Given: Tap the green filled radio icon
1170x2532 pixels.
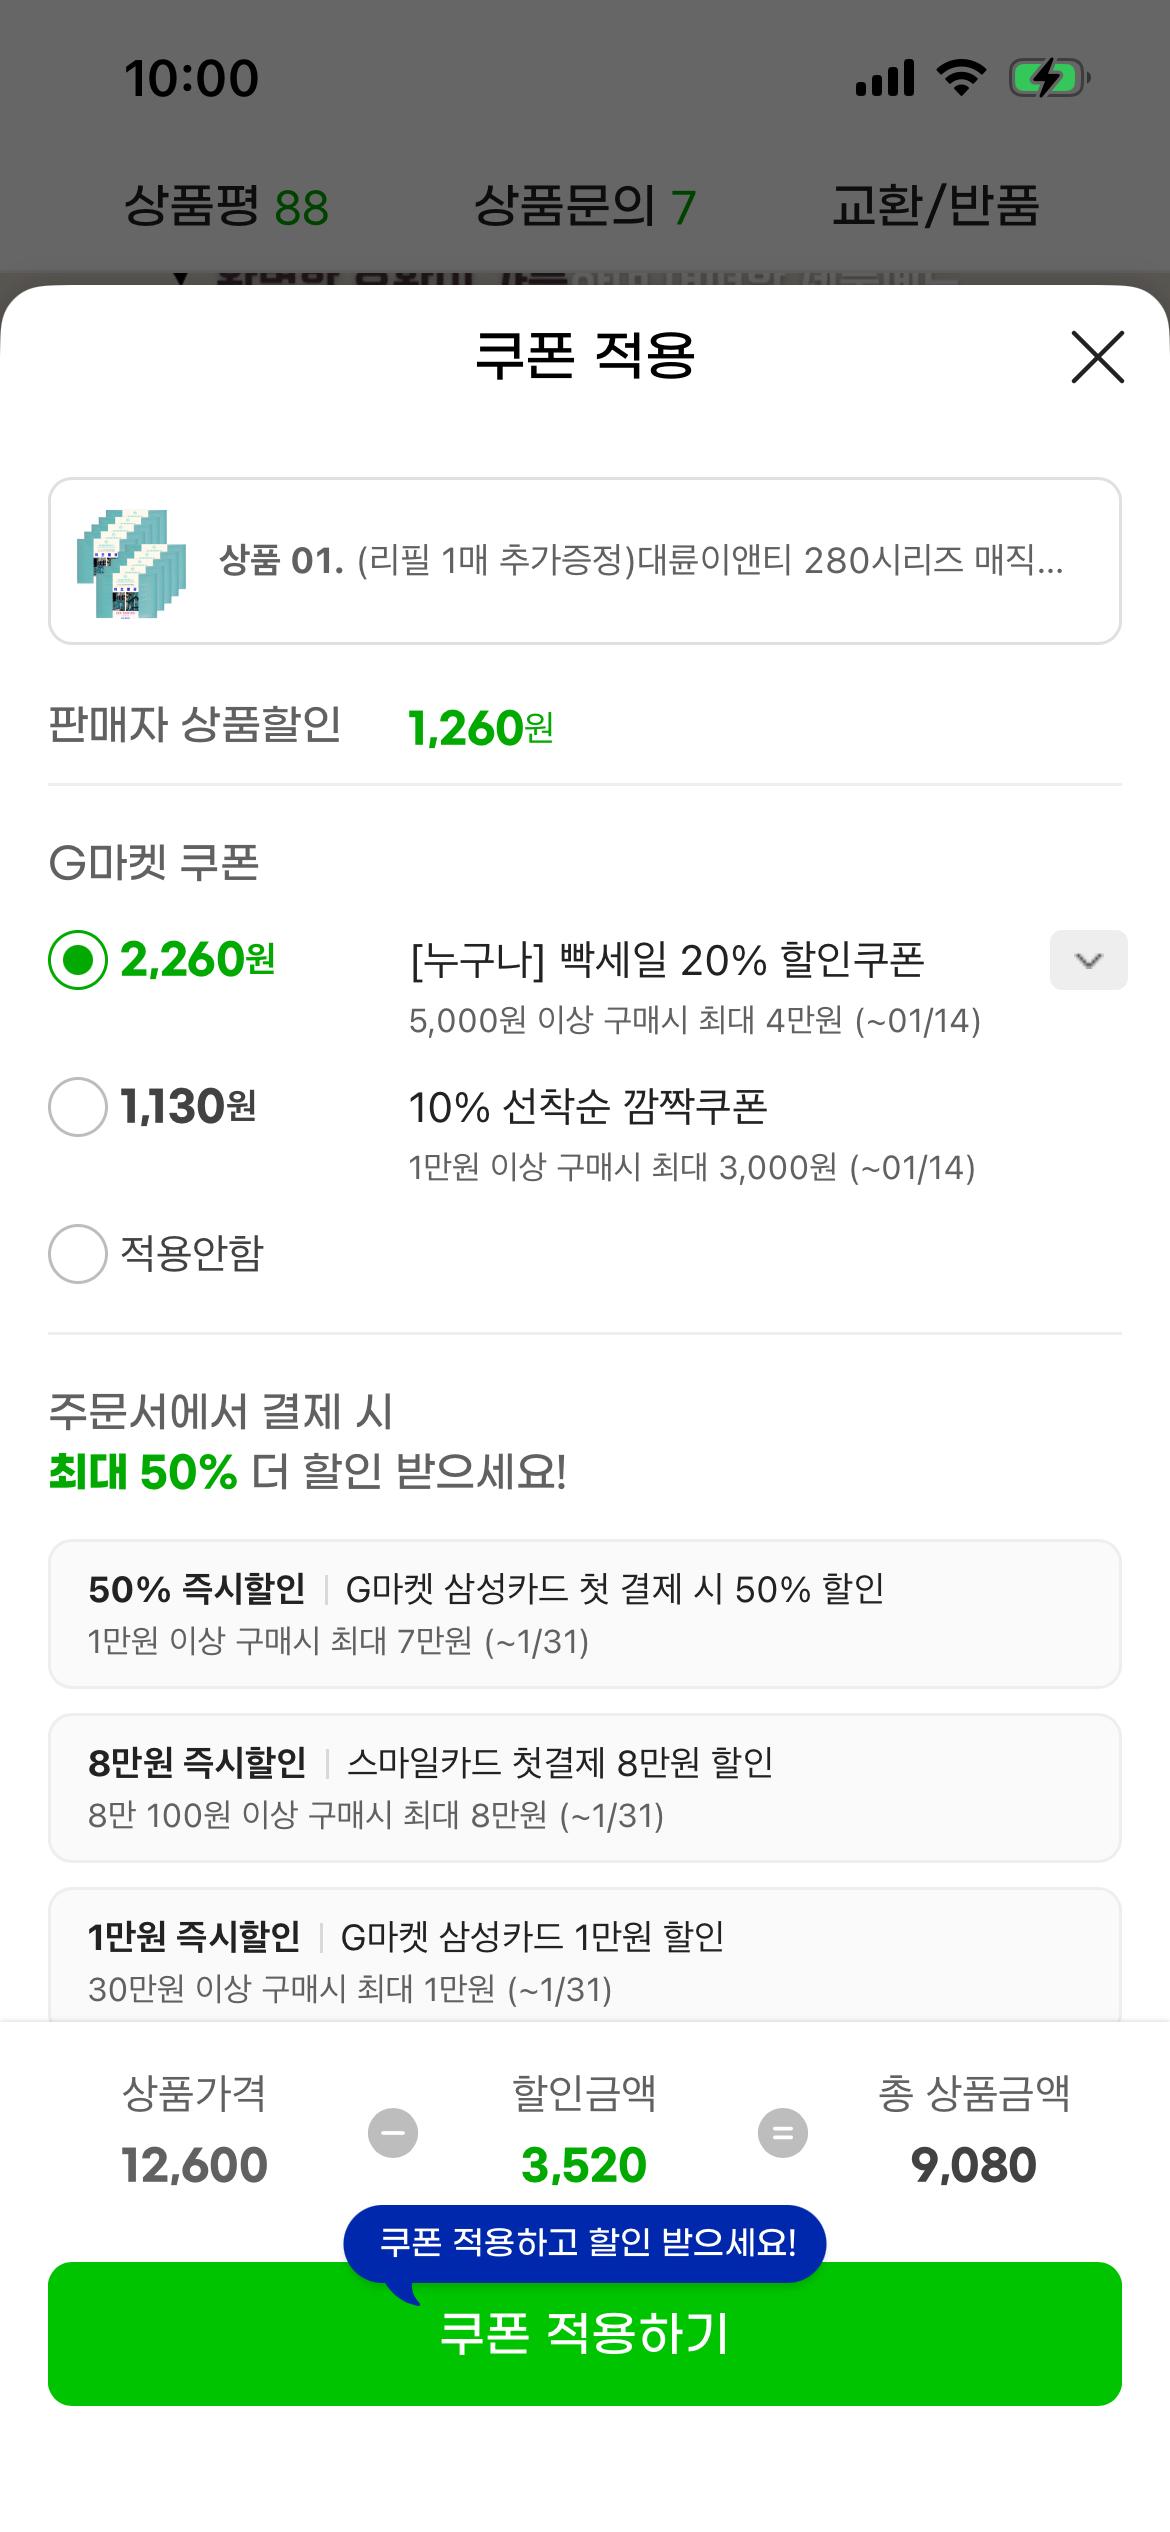Looking at the screenshot, I should click(x=77, y=962).
